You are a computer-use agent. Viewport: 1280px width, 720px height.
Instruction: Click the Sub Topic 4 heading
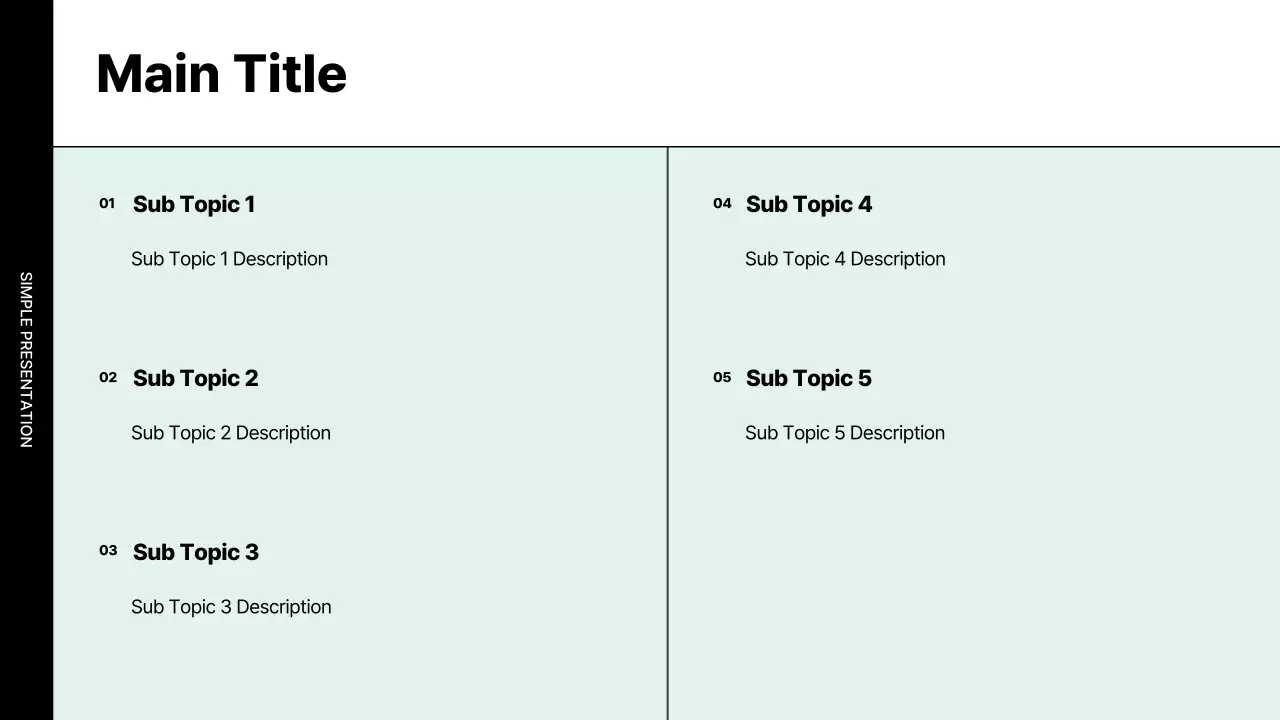(x=809, y=204)
